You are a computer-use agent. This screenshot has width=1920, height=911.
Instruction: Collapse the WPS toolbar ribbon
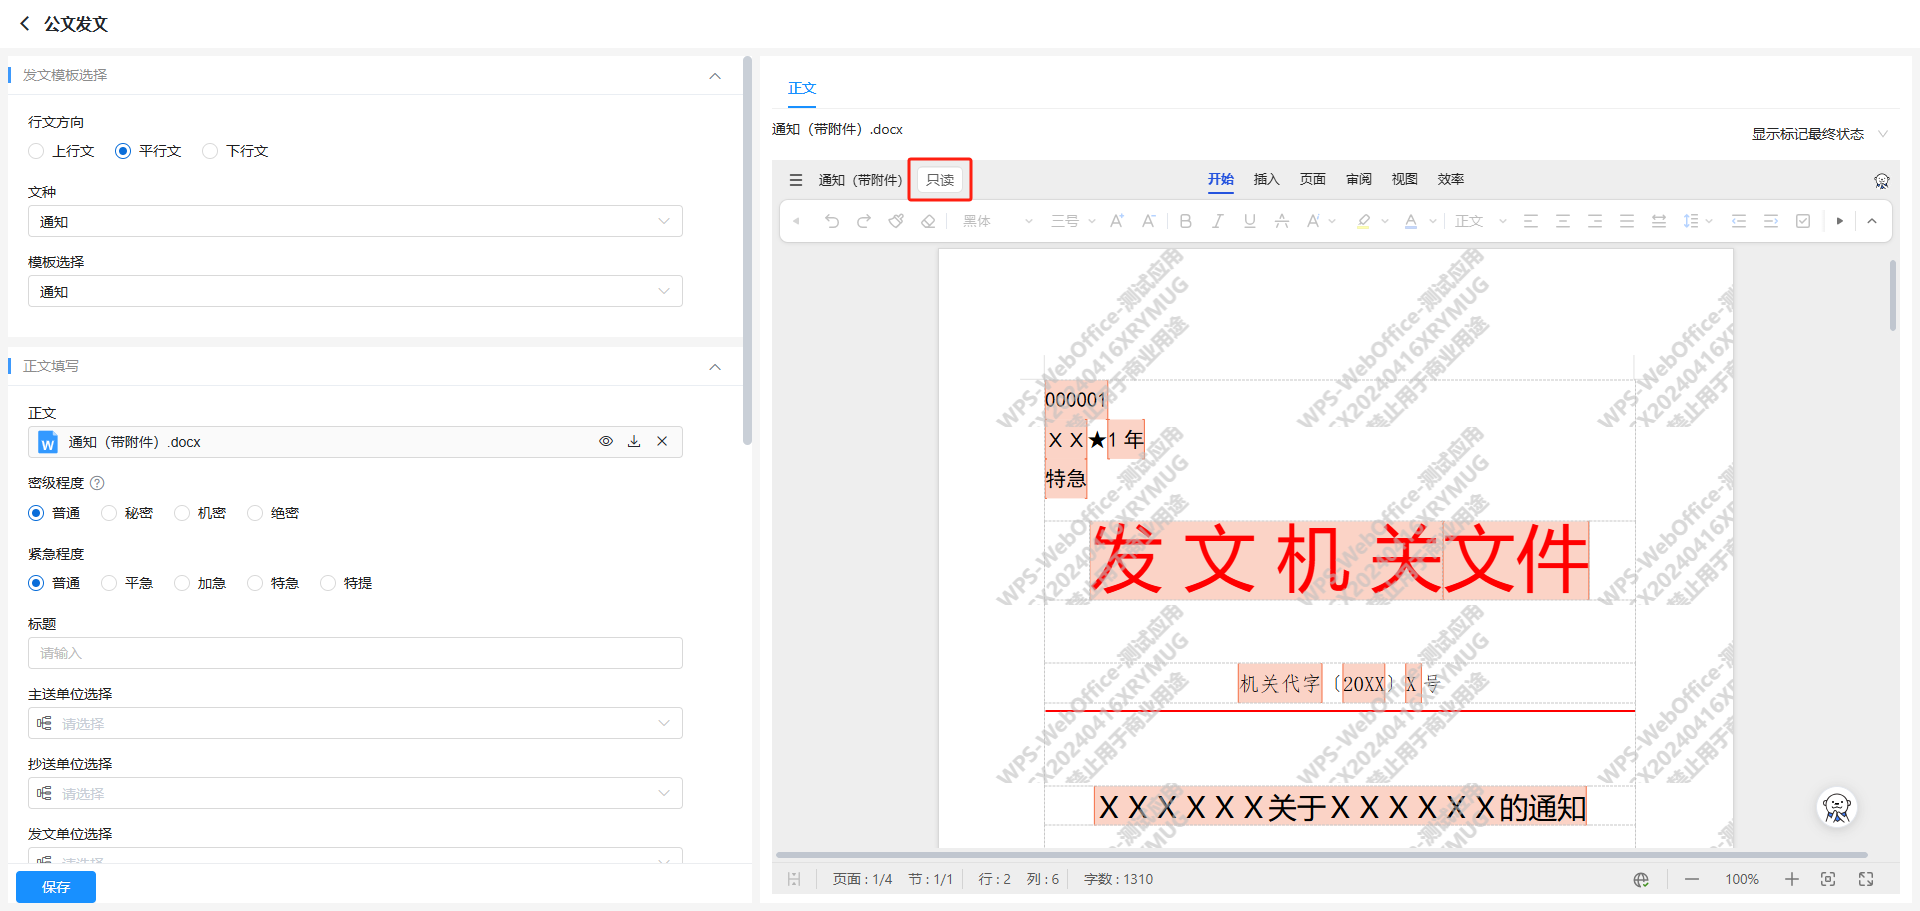(x=1872, y=221)
